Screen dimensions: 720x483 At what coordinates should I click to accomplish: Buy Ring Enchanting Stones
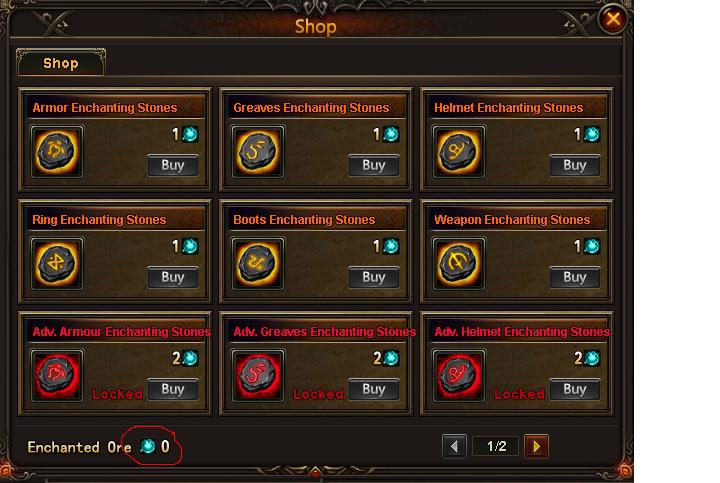point(173,277)
